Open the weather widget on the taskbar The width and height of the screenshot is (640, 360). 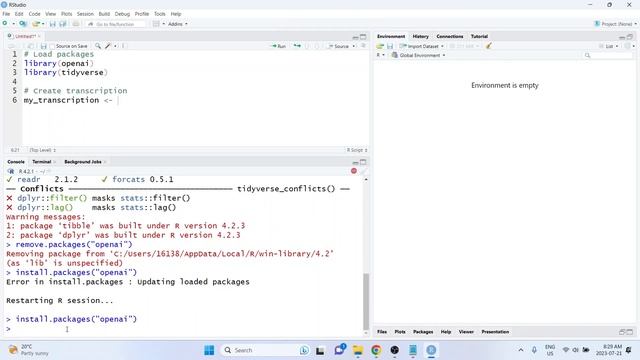[28, 350]
